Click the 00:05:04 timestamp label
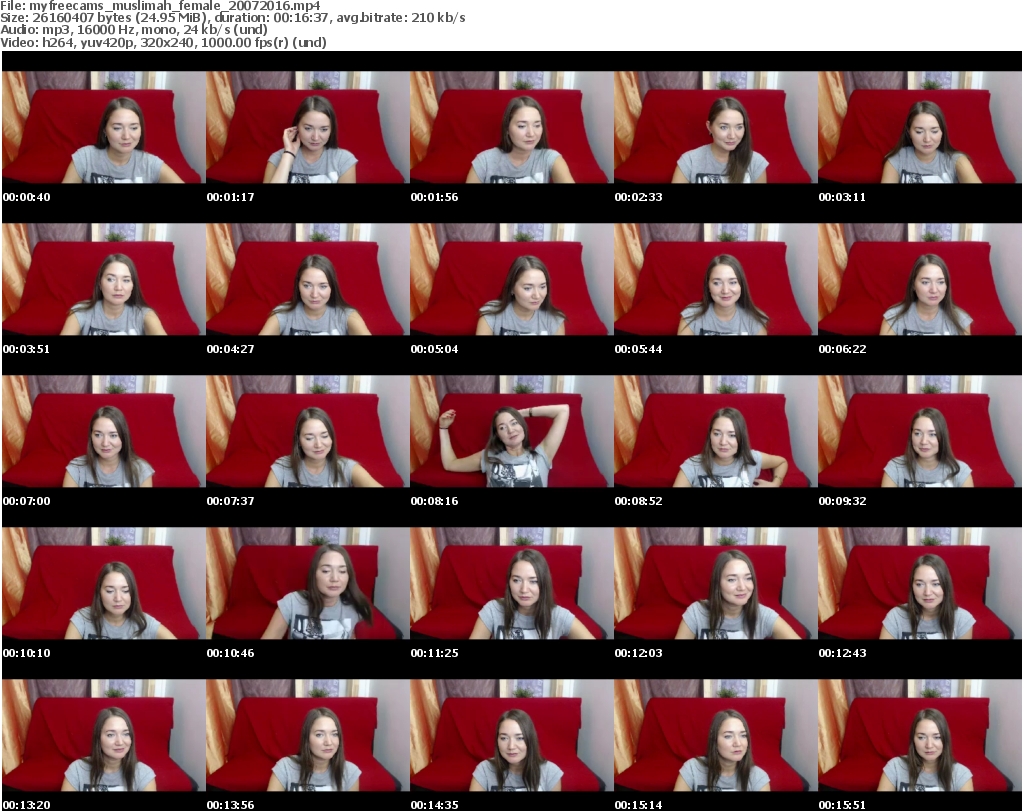 click(x=434, y=349)
